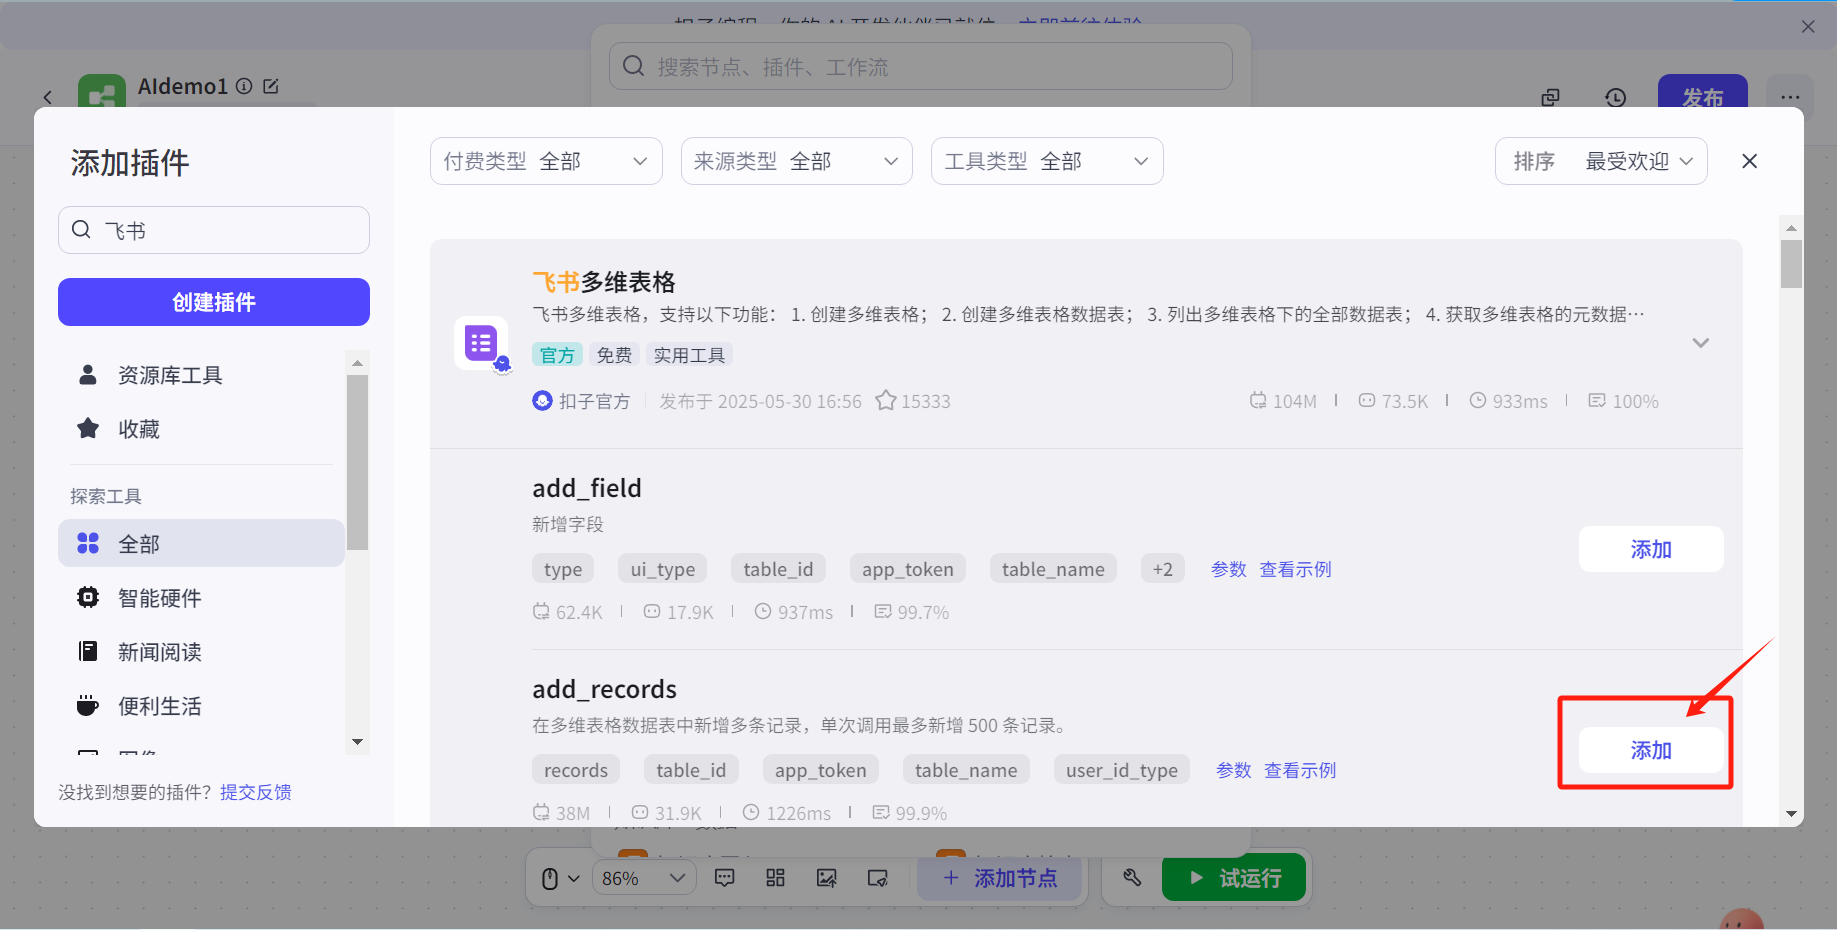Click the ui_type tag under add_field
Screen dimensions: 1837x930
click(663, 569)
